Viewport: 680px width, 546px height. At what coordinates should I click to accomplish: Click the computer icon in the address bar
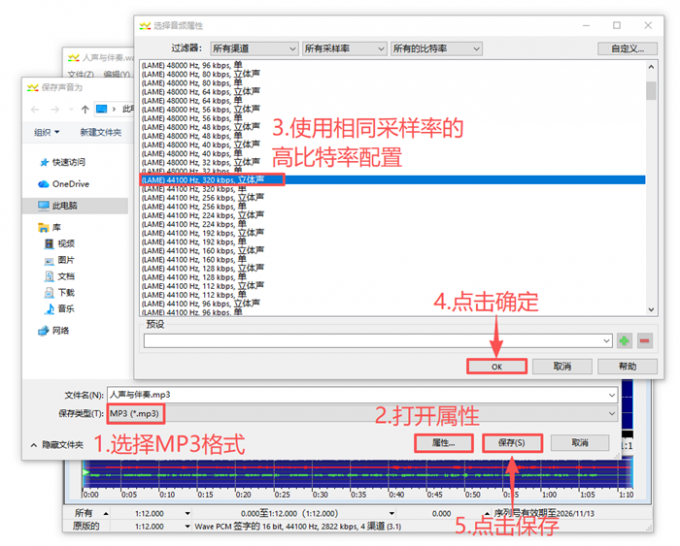101,109
